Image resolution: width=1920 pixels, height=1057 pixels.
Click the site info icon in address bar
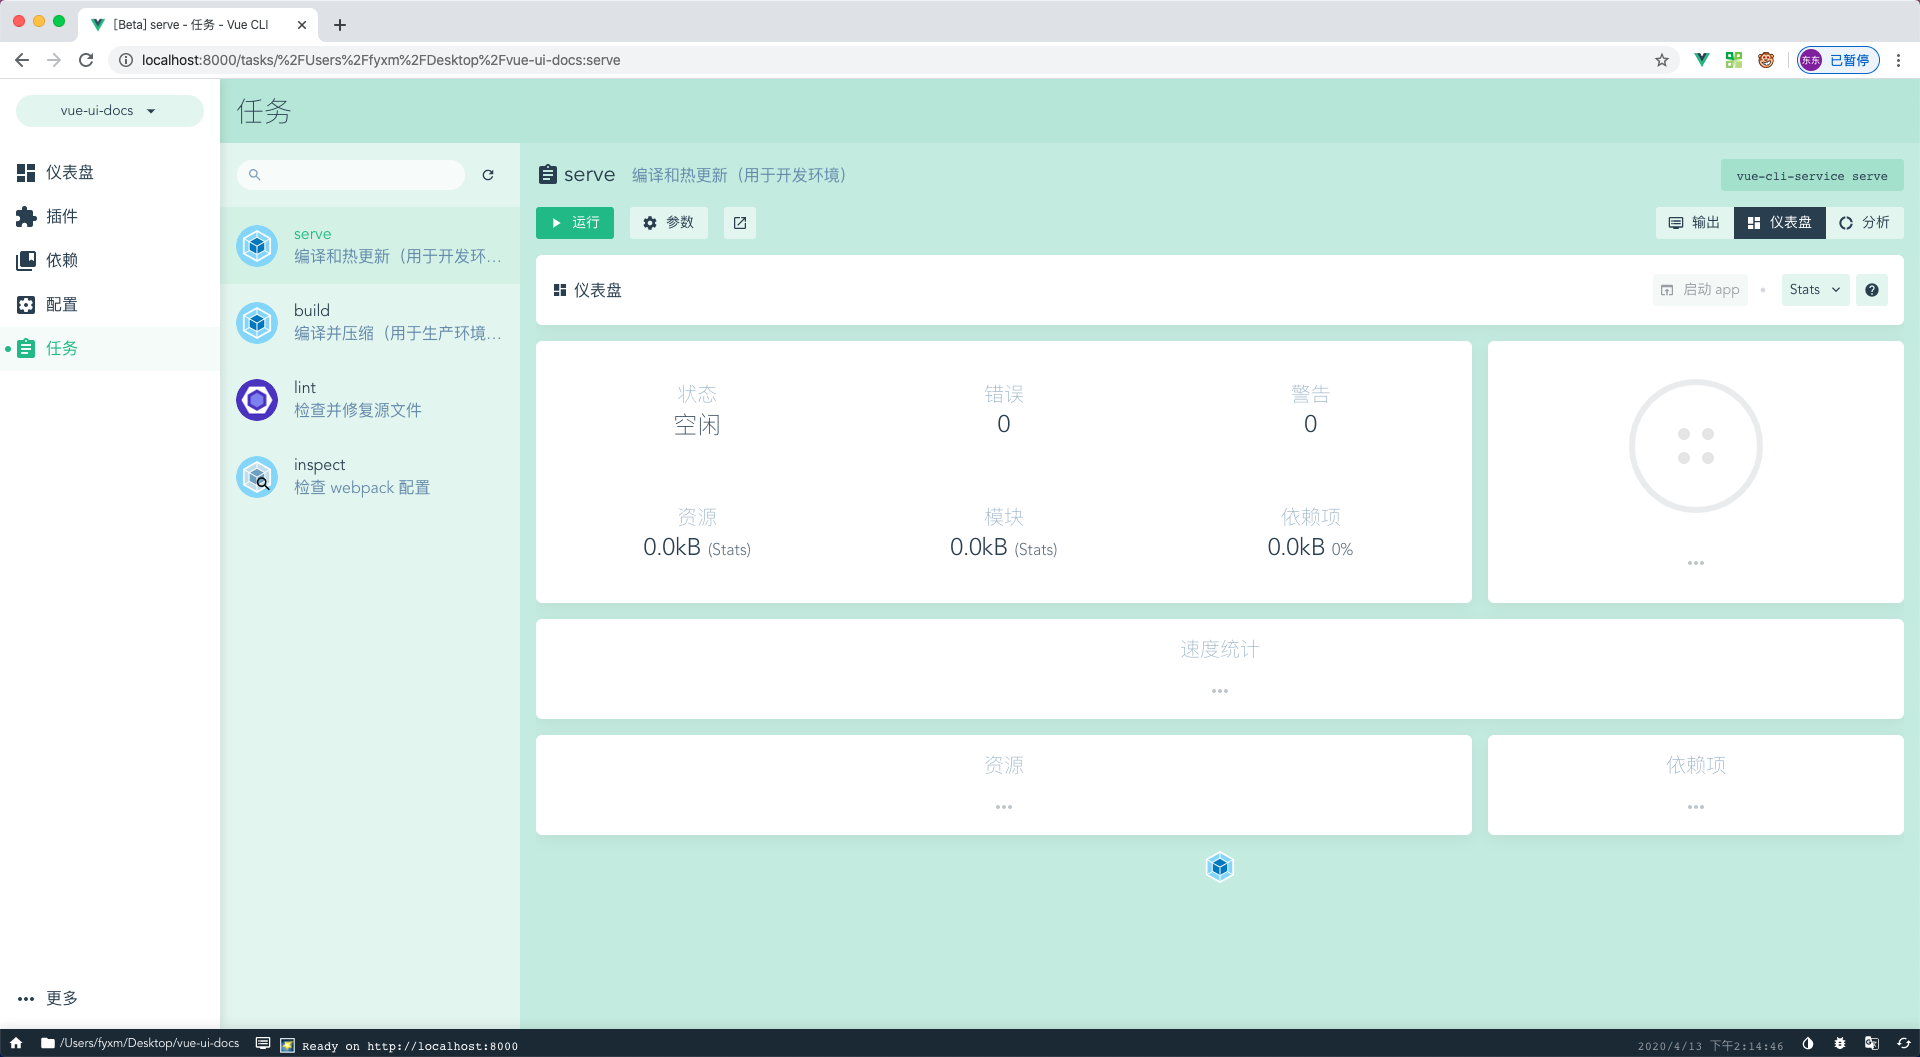(x=126, y=60)
